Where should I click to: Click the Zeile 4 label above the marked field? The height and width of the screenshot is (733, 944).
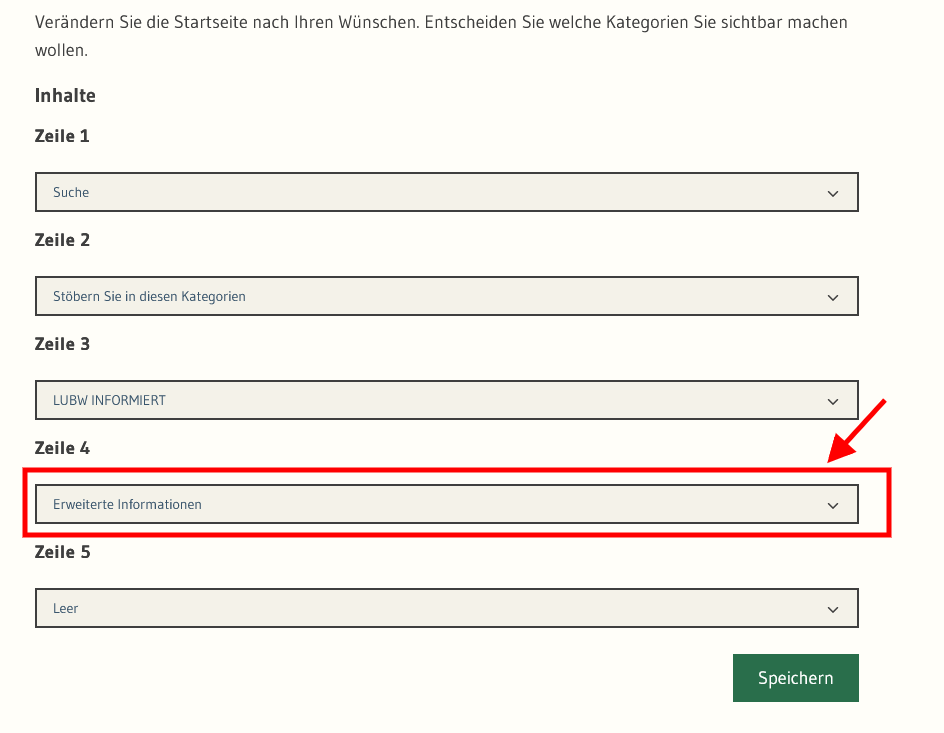pos(62,447)
